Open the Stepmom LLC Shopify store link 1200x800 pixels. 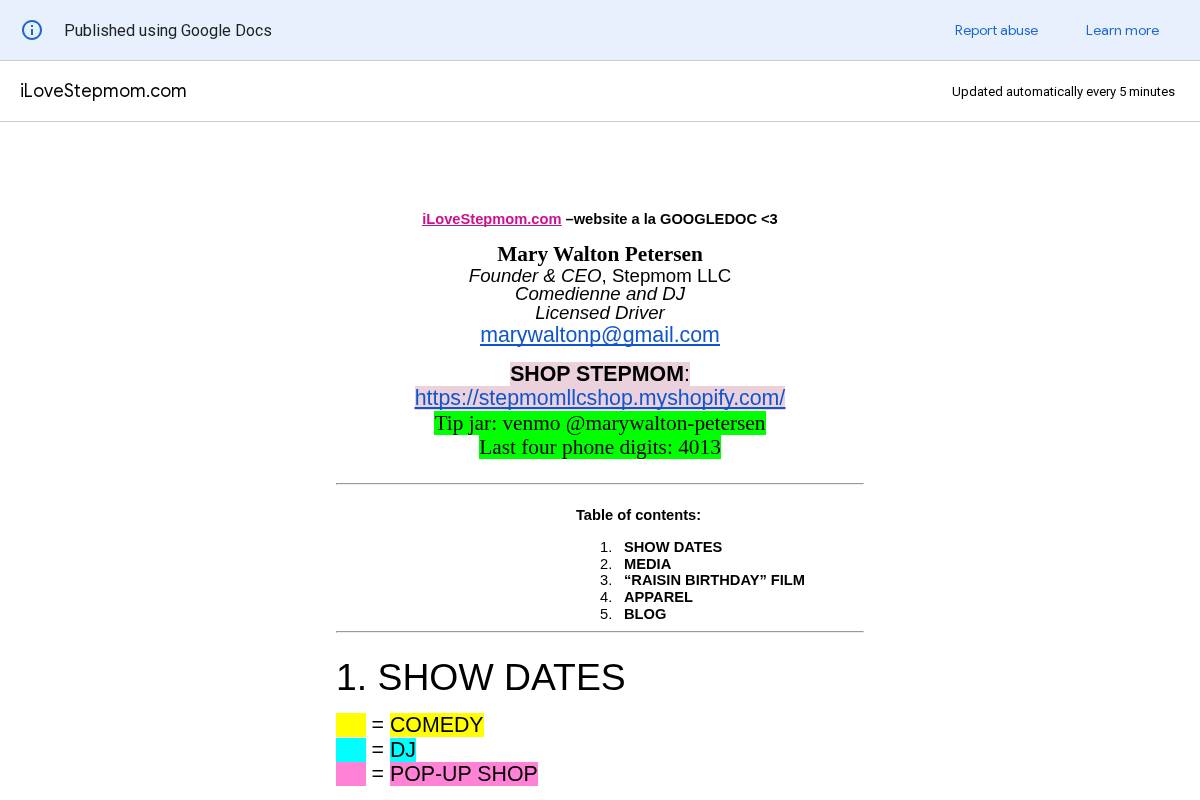click(600, 397)
